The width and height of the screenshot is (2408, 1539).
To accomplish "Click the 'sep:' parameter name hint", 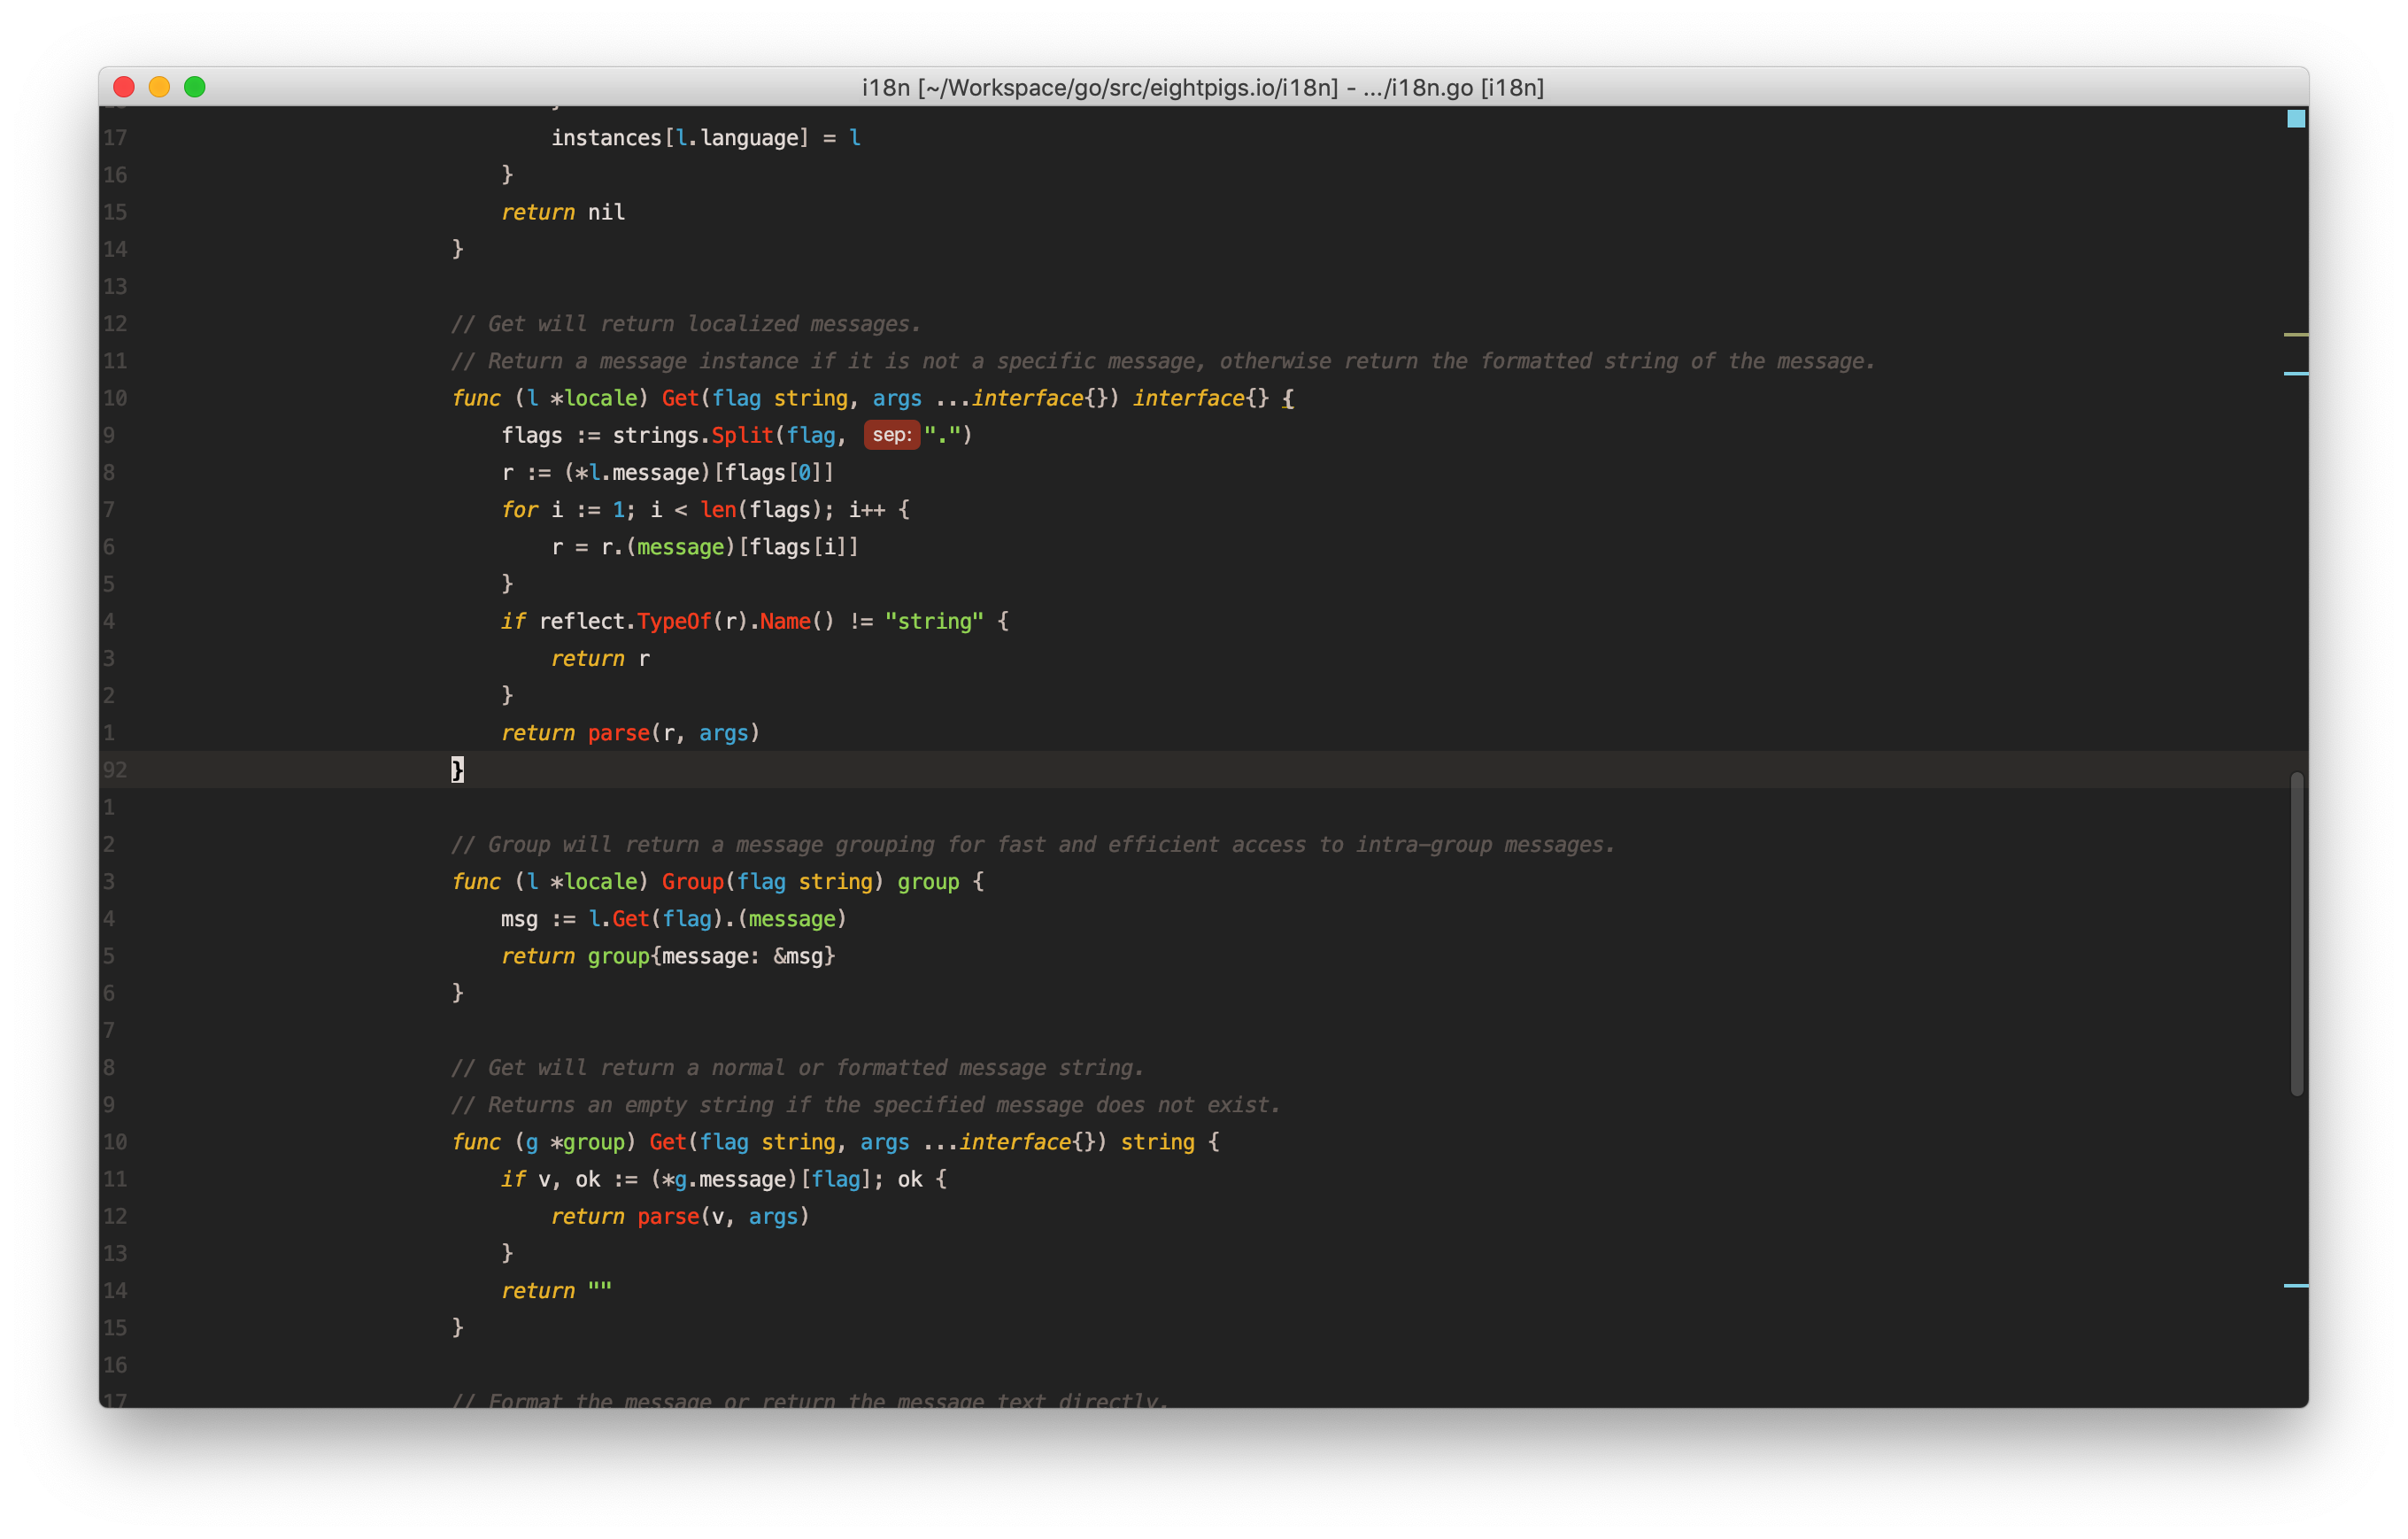I will [891, 435].
